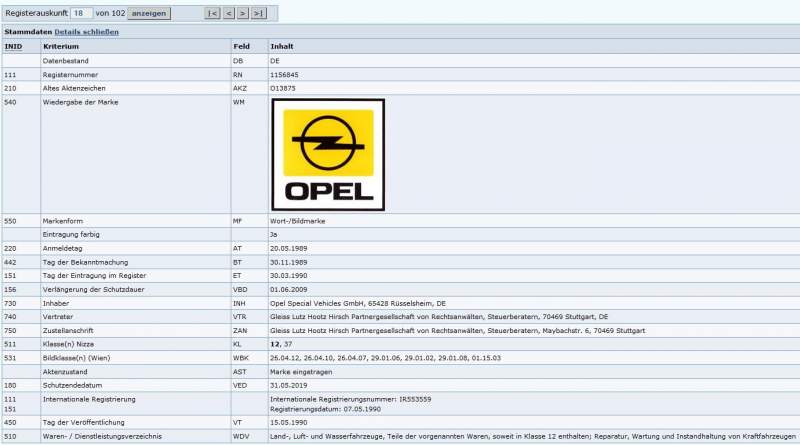The height and width of the screenshot is (445, 800).
Task: Select Veröffentlichung date 15.05.1990
Action: (x=289, y=423)
